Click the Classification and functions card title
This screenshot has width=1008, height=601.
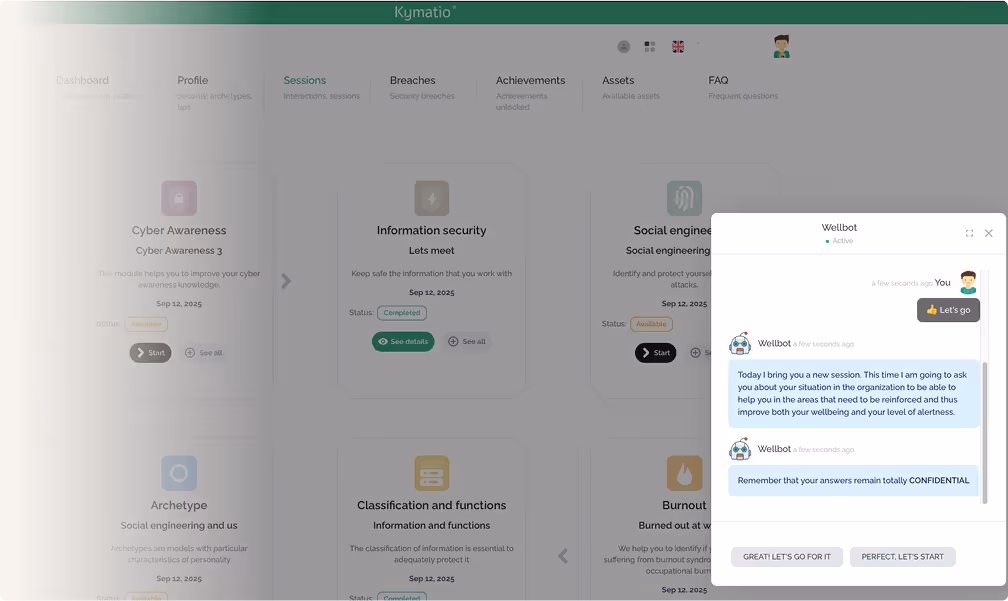(x=431, y=505)
